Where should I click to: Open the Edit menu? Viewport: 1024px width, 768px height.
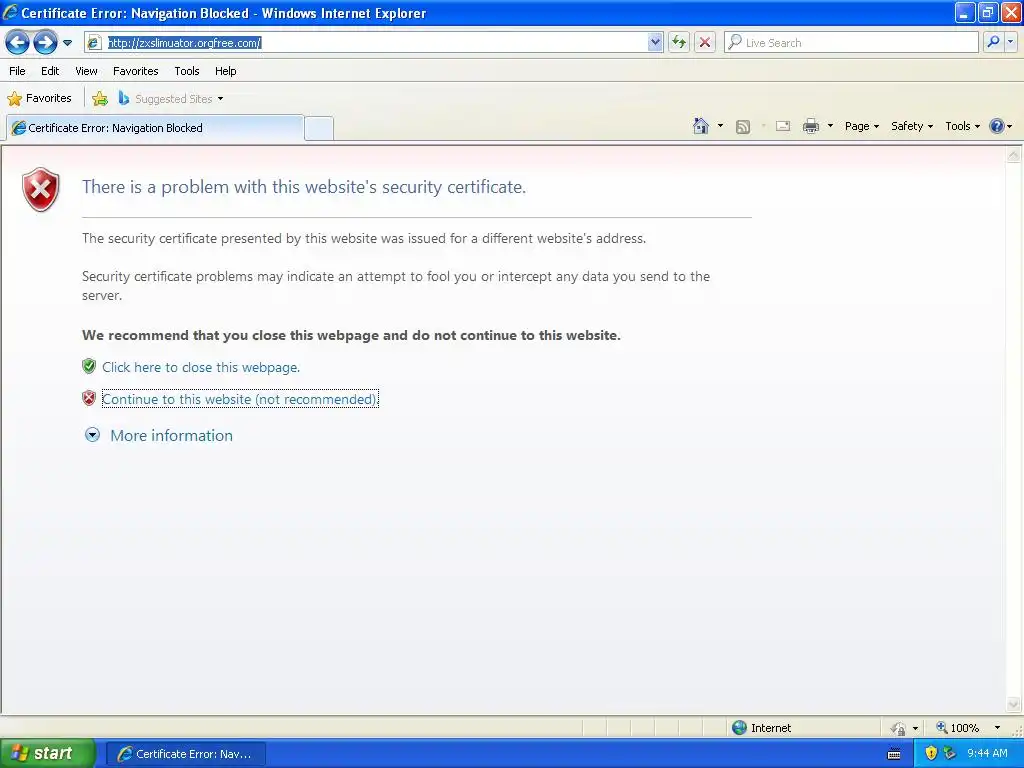point(50,71)
